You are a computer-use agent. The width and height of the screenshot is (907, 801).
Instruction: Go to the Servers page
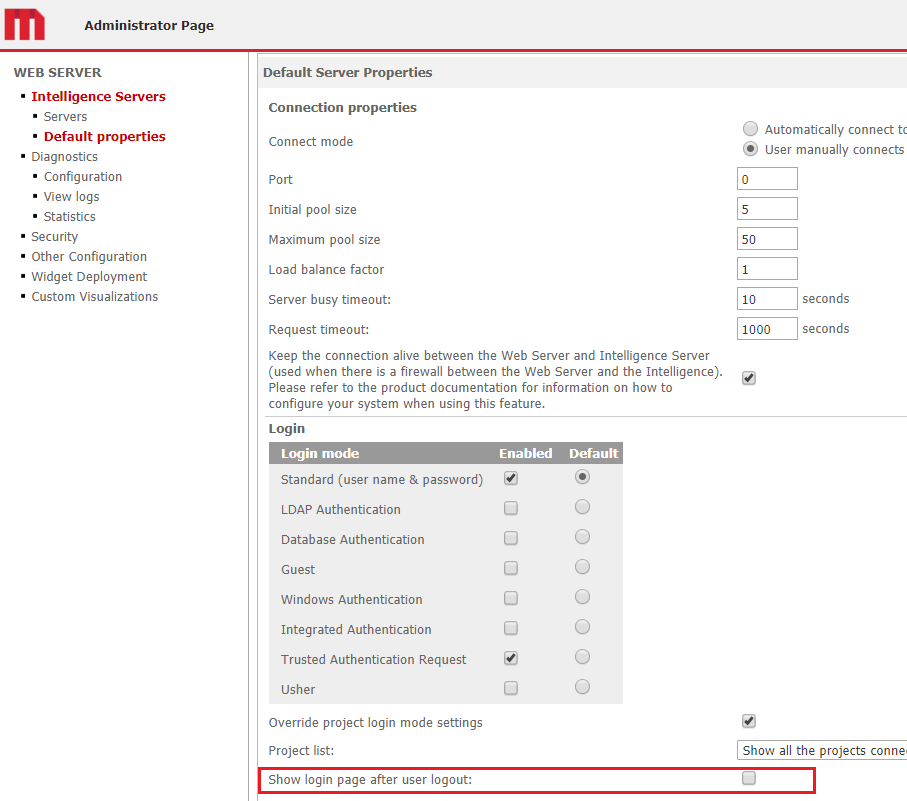click(x=65, y=116)
